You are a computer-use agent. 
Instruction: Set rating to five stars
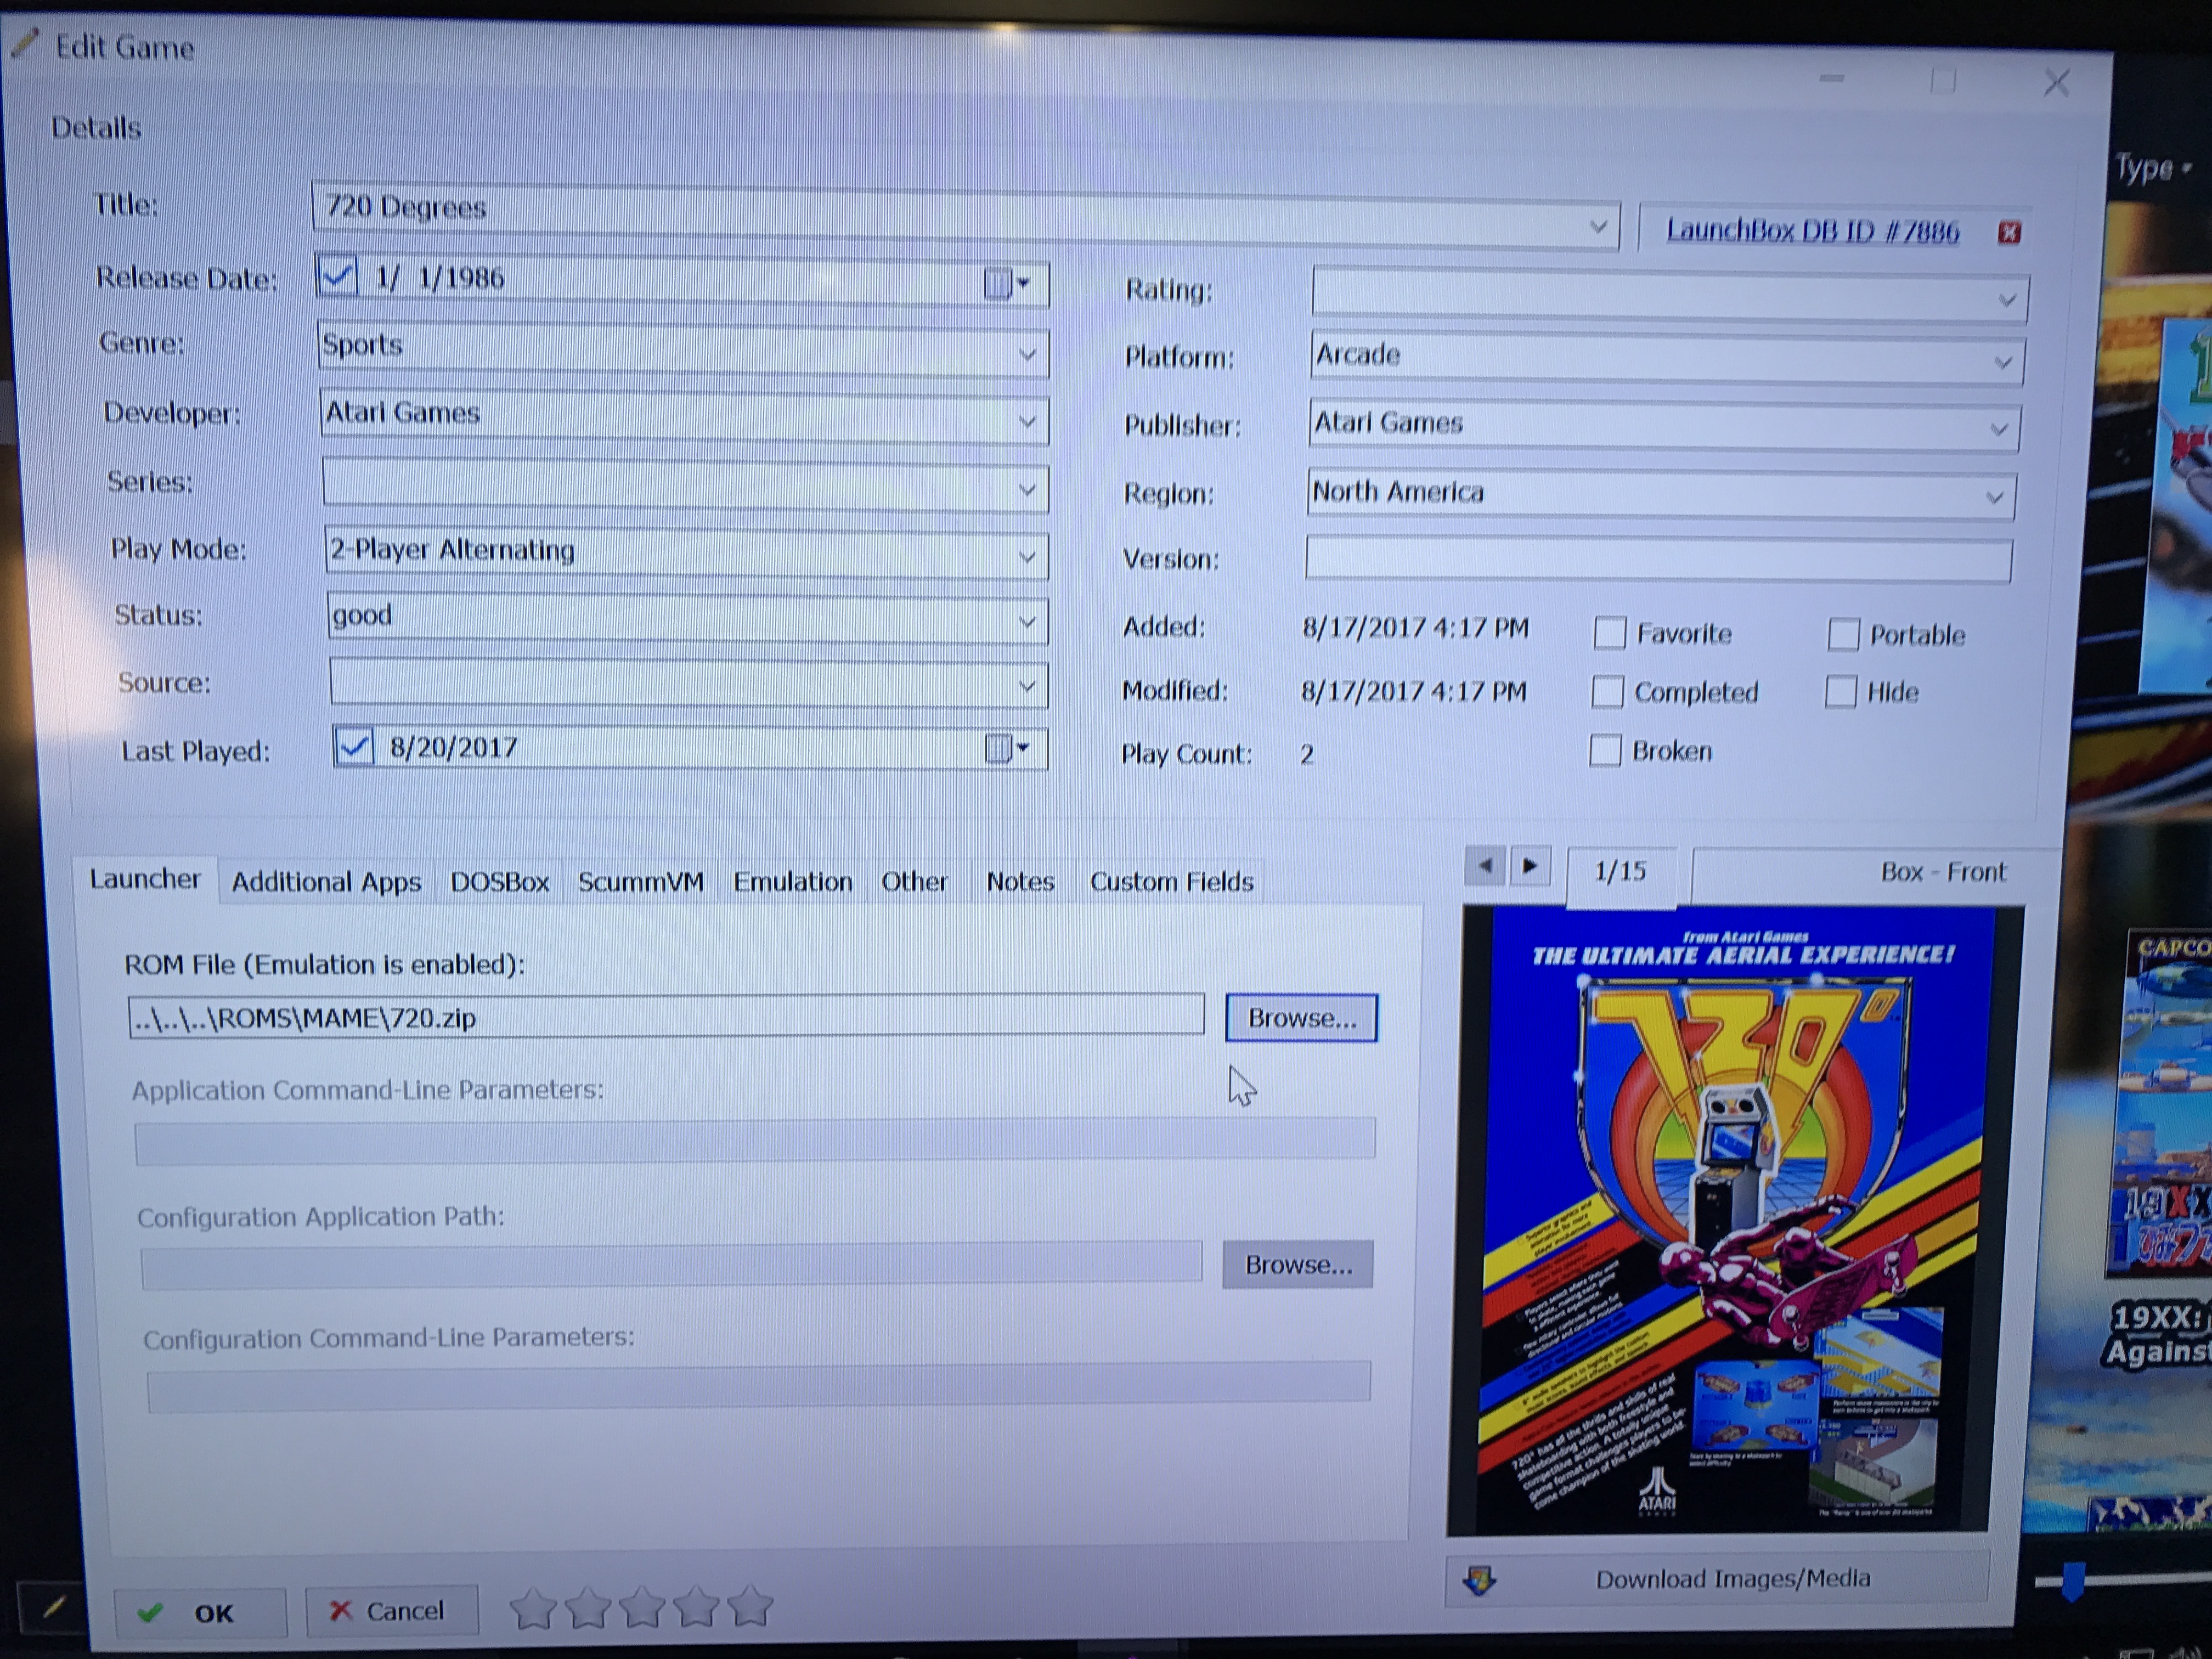[x=751, y=1607]
